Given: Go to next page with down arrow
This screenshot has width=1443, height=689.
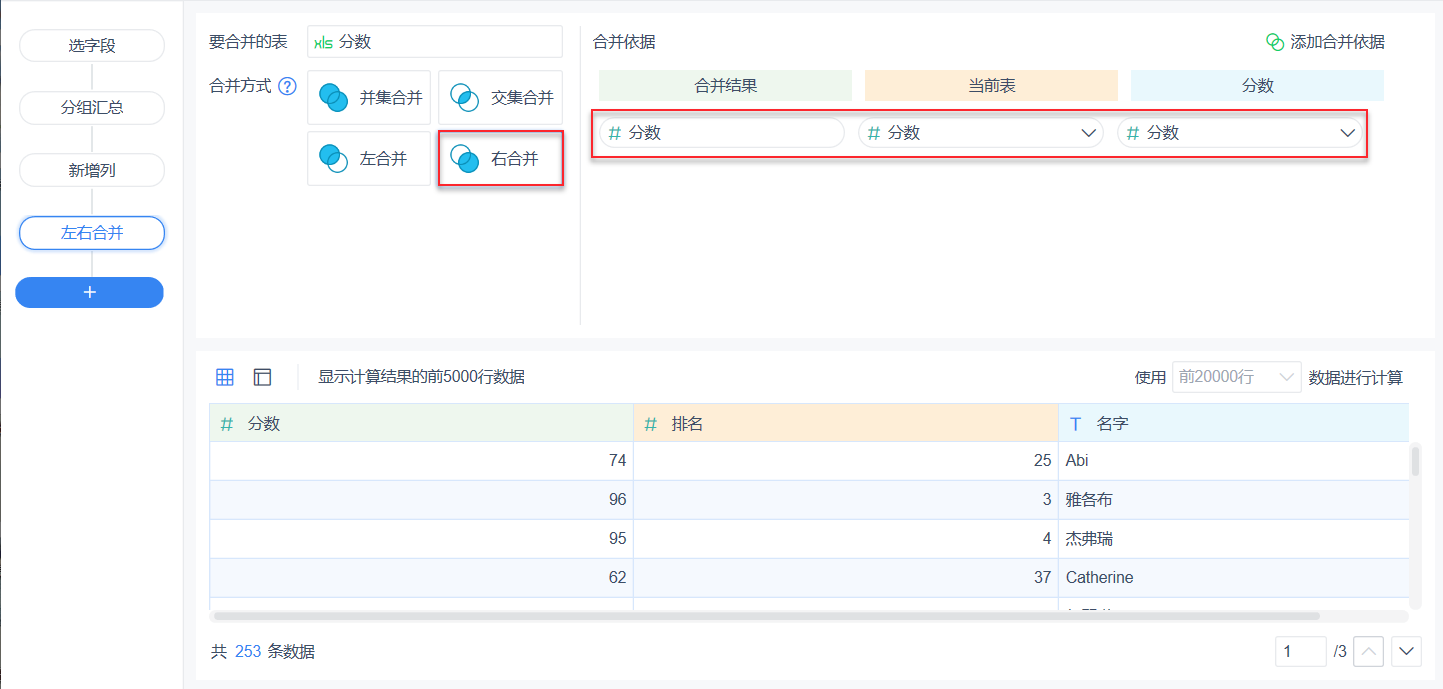Looking at the screenshot, I should (x=1407, y=652).
